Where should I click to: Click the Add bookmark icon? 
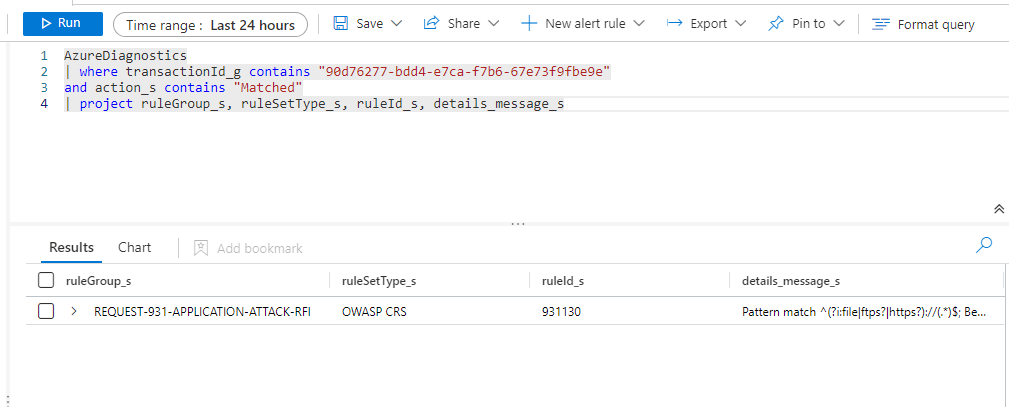[200, 248]
